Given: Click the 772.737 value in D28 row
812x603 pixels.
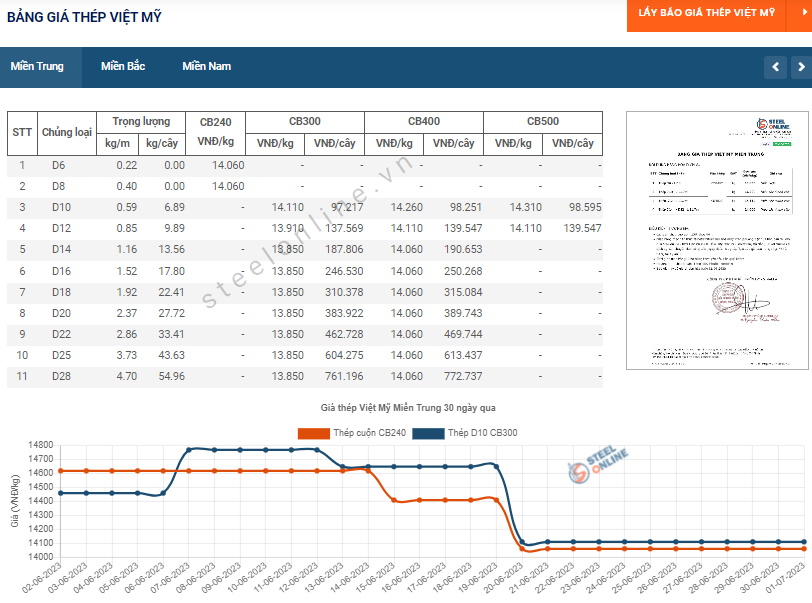Looking at the screenshot, I should tap(463, 377).
